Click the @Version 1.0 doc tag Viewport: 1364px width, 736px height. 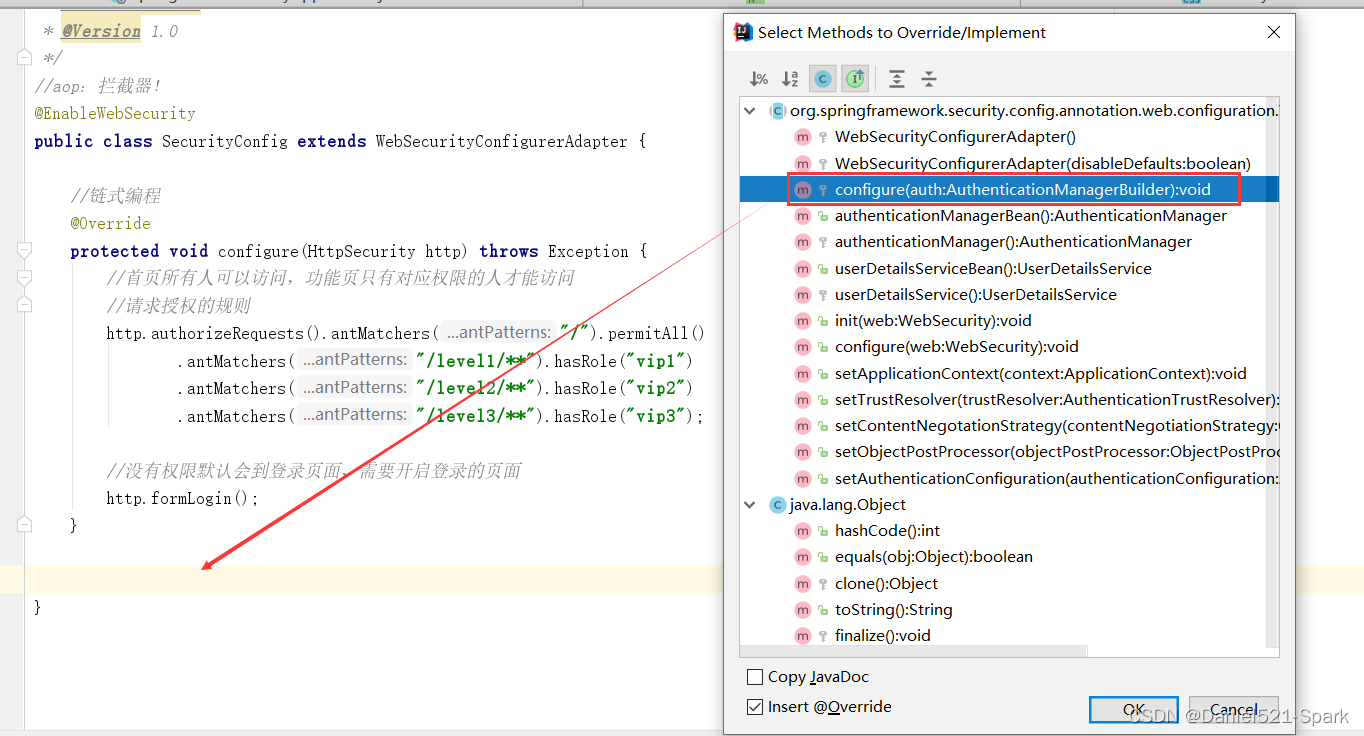coord(120,31)
